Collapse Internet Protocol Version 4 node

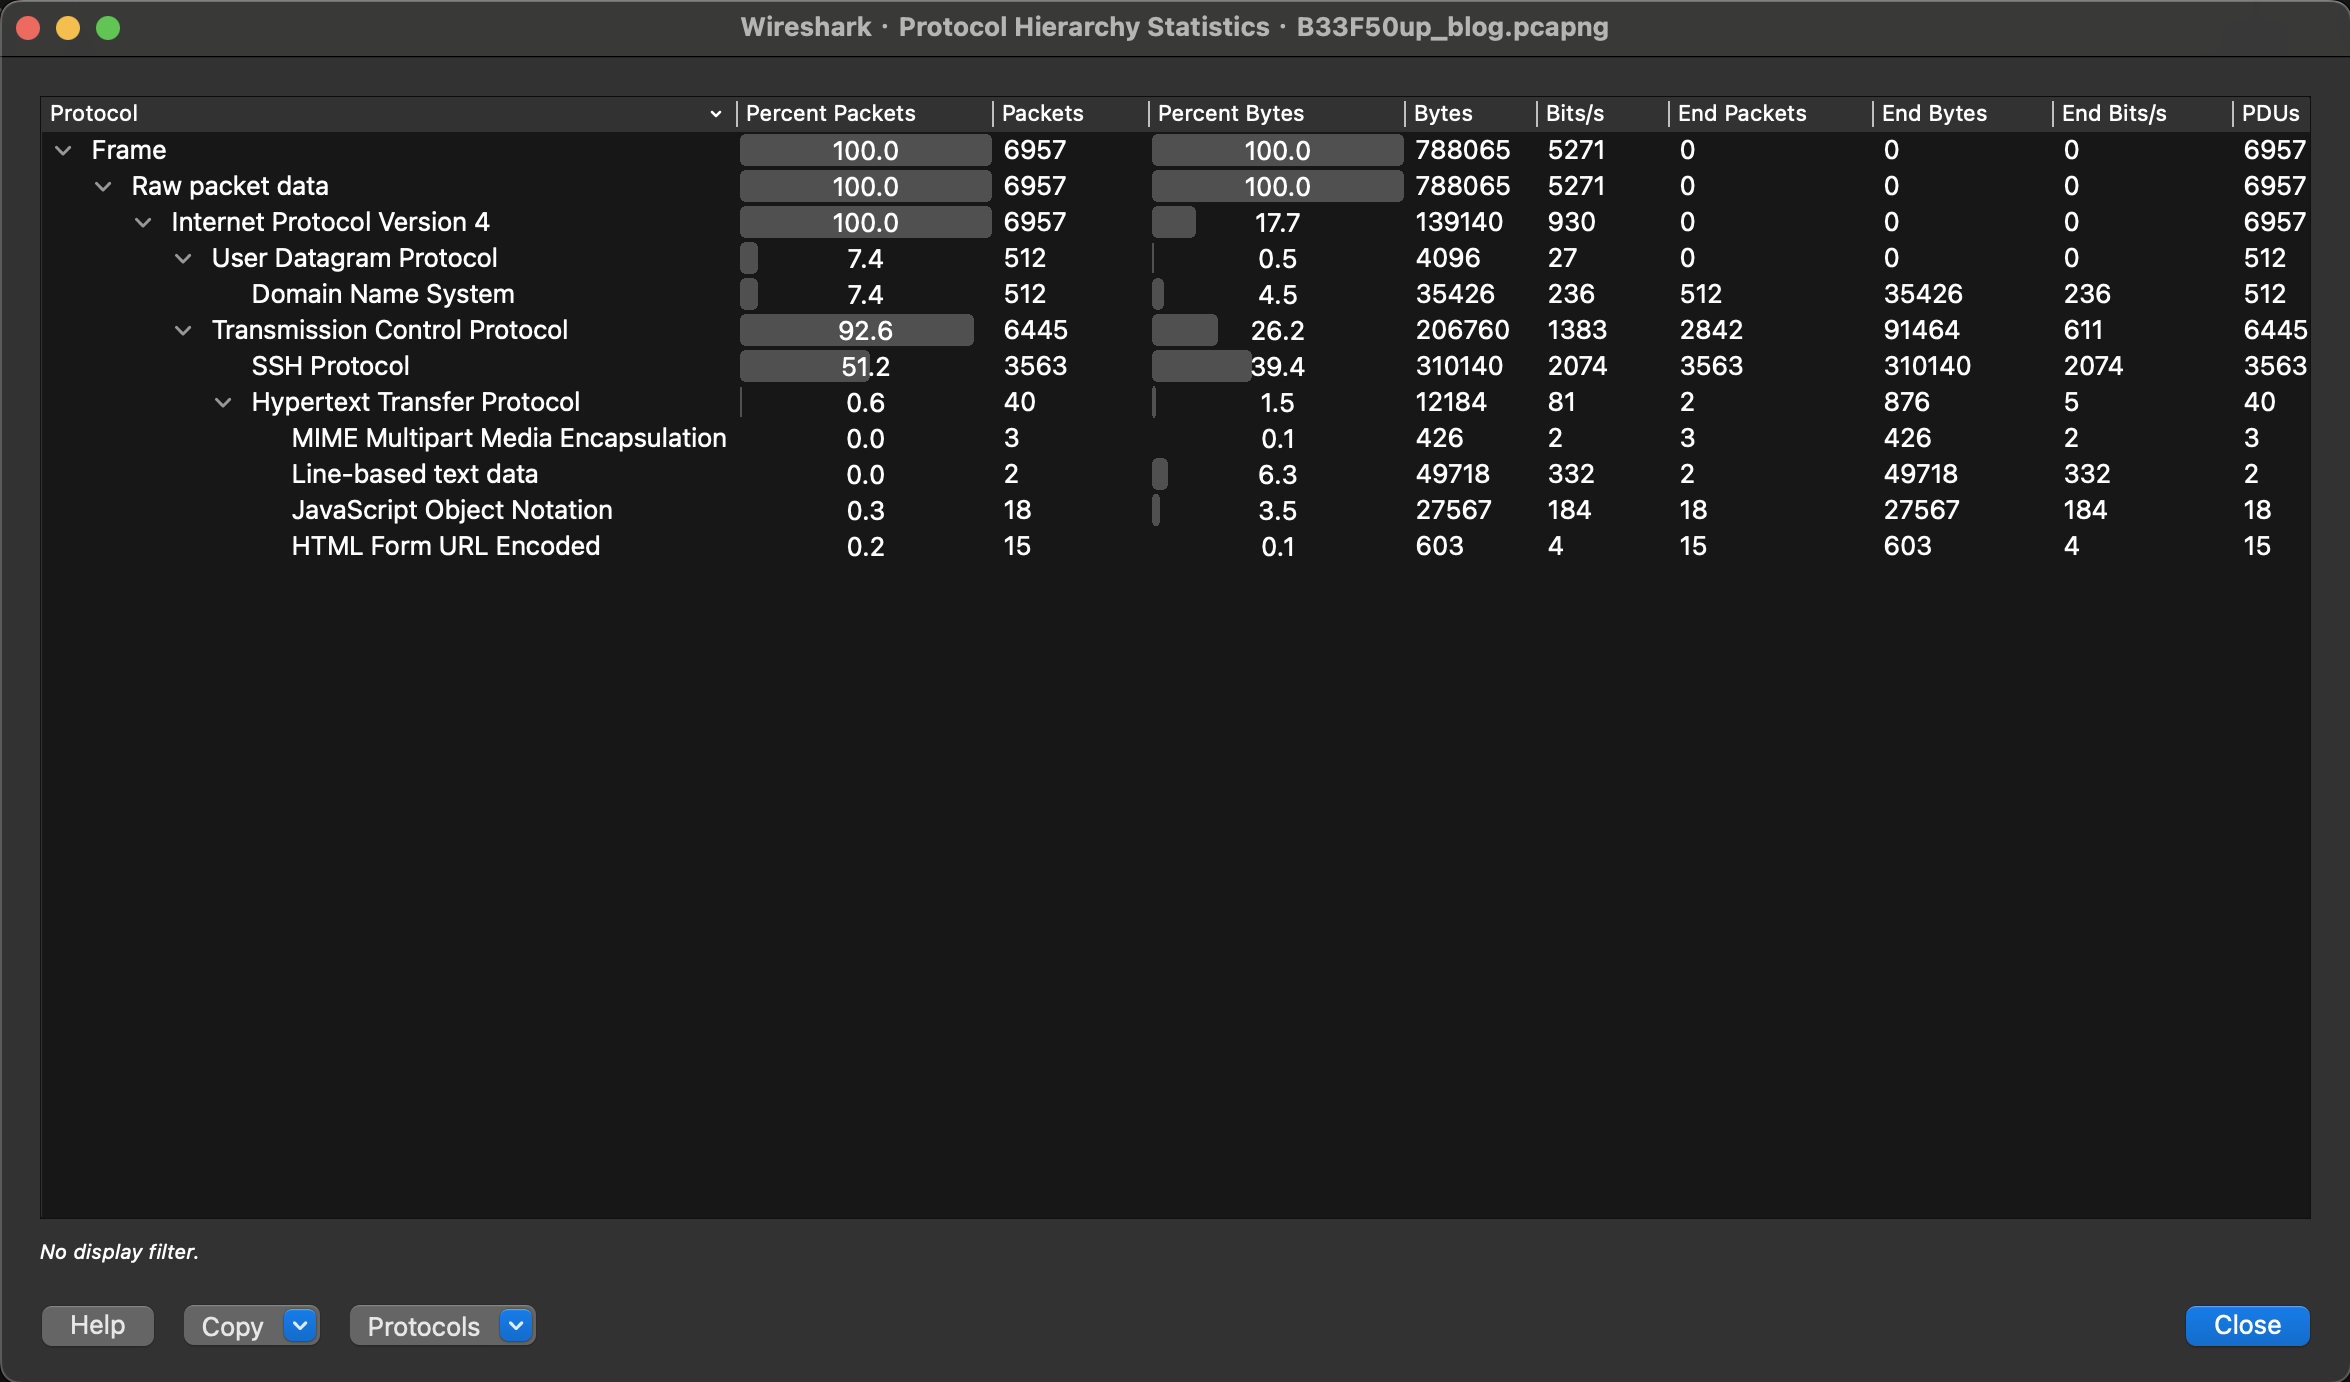click(x=143, y=222)
